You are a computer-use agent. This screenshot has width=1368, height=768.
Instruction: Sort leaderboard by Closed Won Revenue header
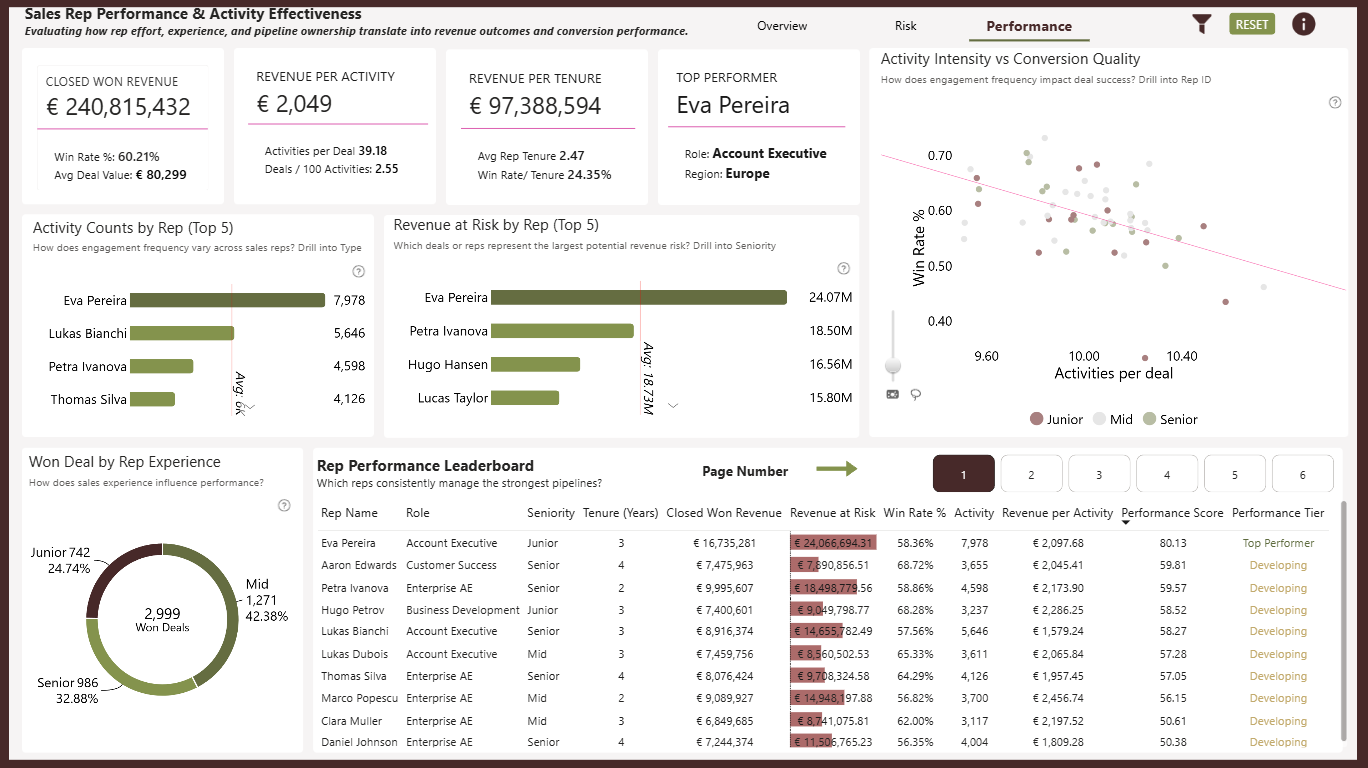(x=724, y=513)
